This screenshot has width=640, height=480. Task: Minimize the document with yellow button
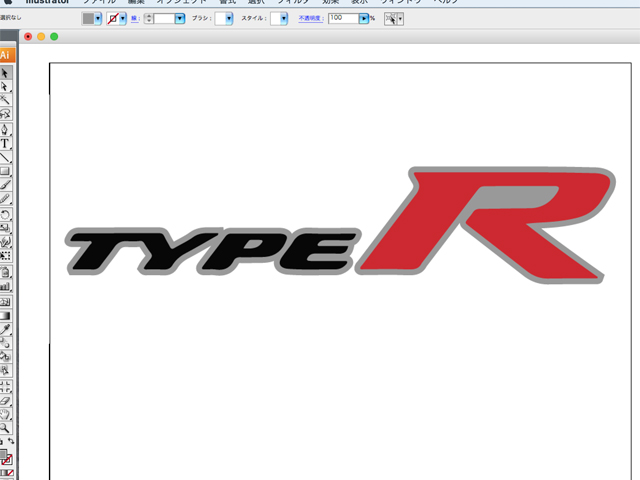(41, 37)
